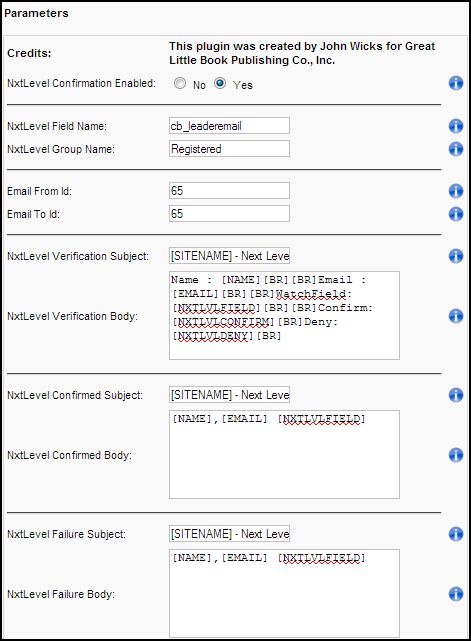Click info icon beside NxtLevel Confirmed Body
471x641 pixels.
pos(456,455)
